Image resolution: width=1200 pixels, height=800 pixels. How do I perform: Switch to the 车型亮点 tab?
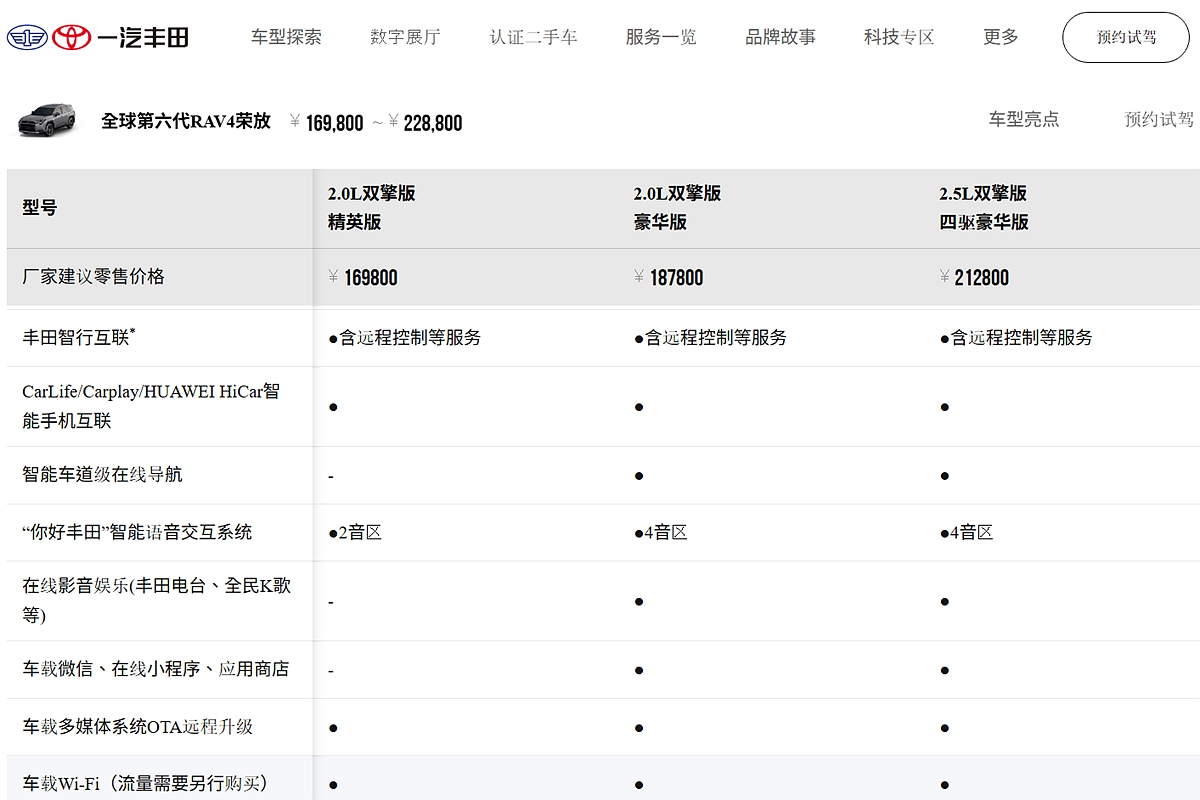point(1023,119)
